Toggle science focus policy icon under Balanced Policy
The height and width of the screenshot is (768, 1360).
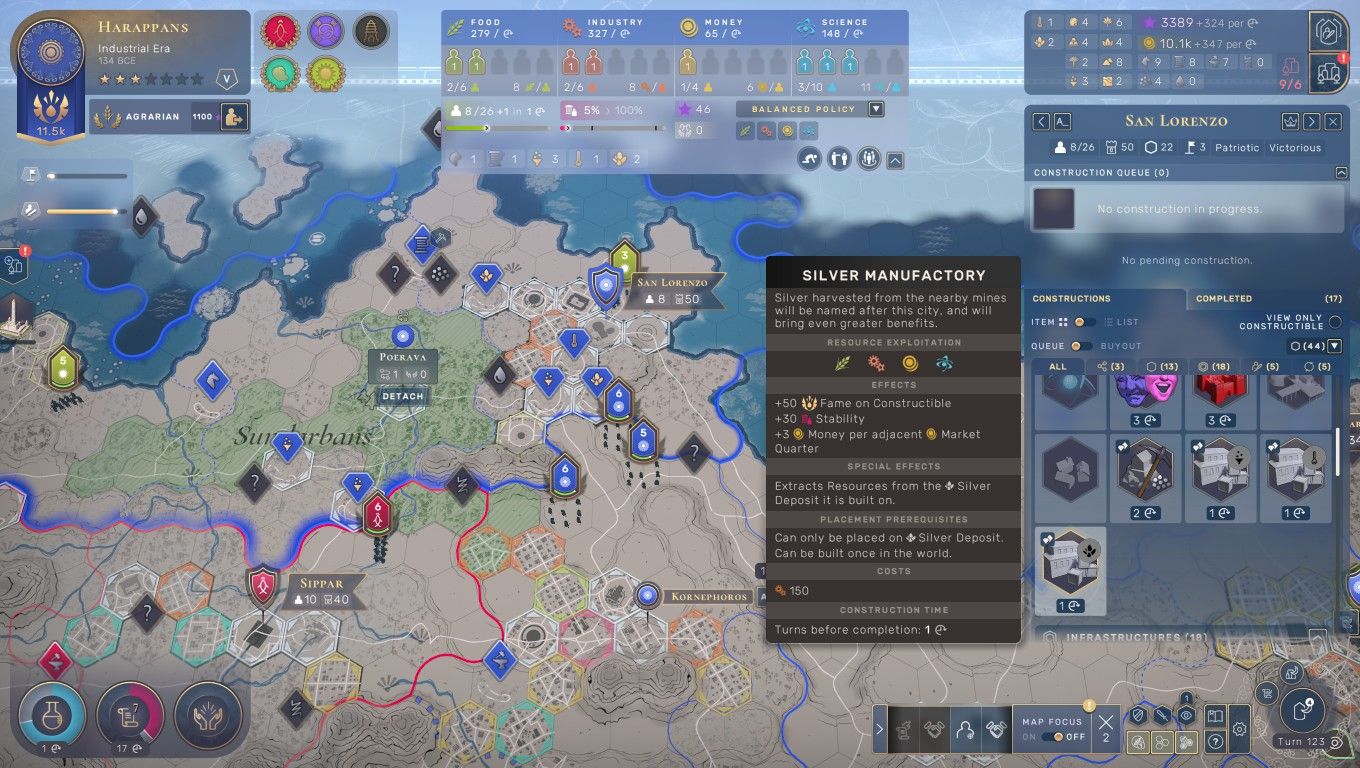809,130
